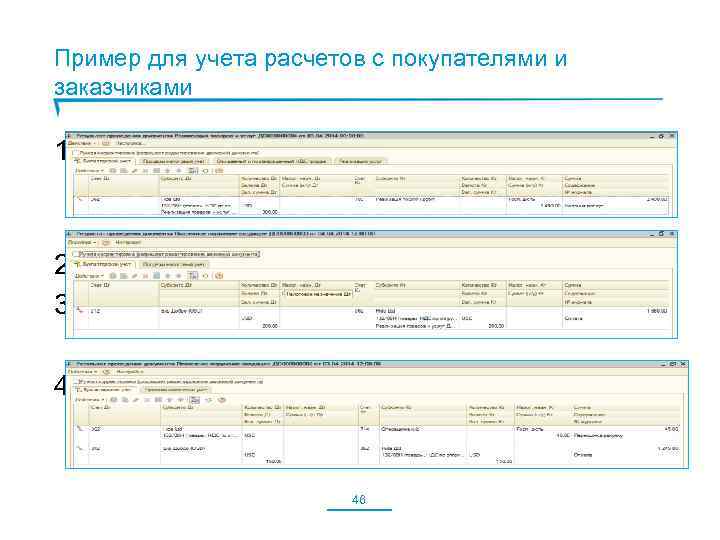Click last orange icon in top window toolbar
The width and height of the screenshot is (720, 540).
[219, 171]
